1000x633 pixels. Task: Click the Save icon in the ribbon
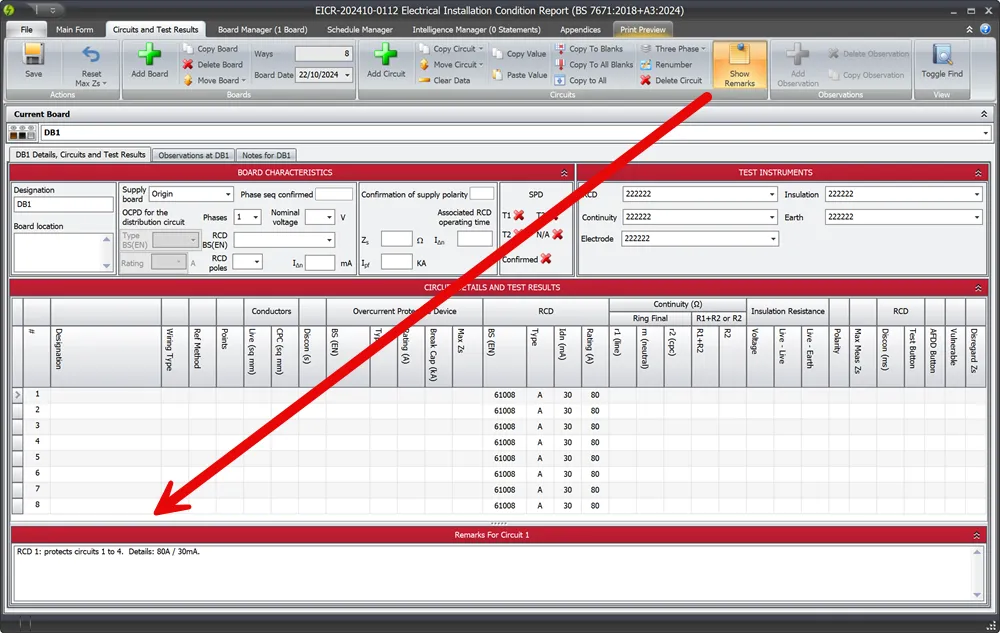(33, 56)
